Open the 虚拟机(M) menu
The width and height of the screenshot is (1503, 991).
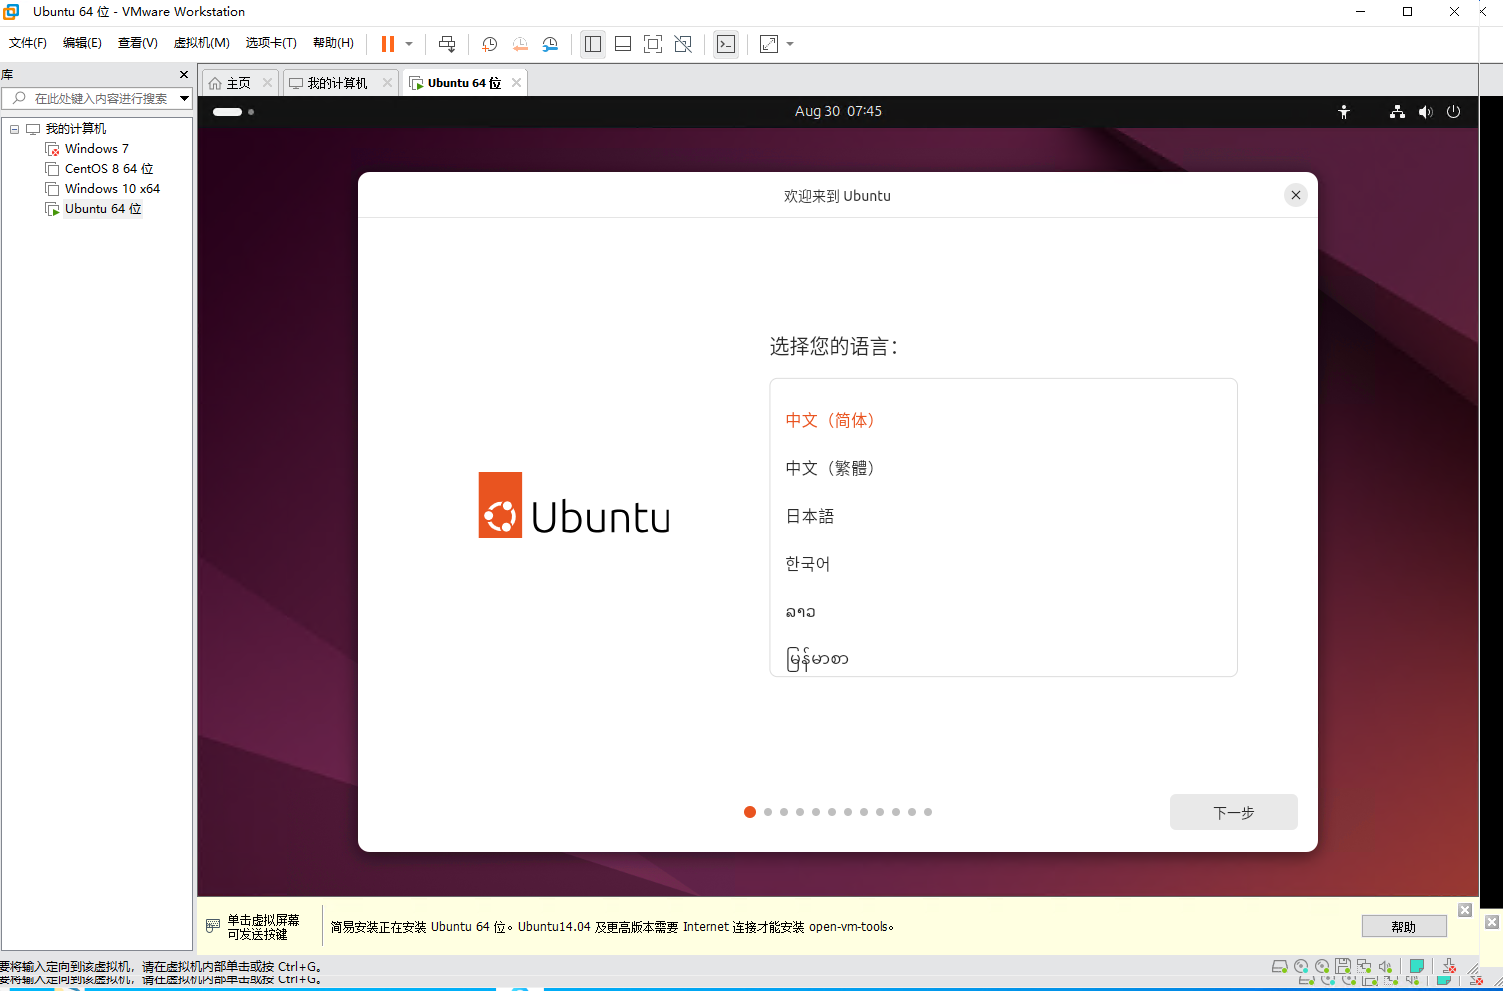(201, 43)
